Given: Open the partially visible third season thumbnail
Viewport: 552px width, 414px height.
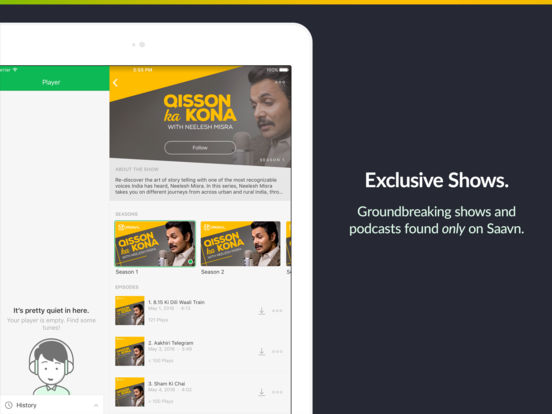Looking at the screenshot, I should pos(288,244).
